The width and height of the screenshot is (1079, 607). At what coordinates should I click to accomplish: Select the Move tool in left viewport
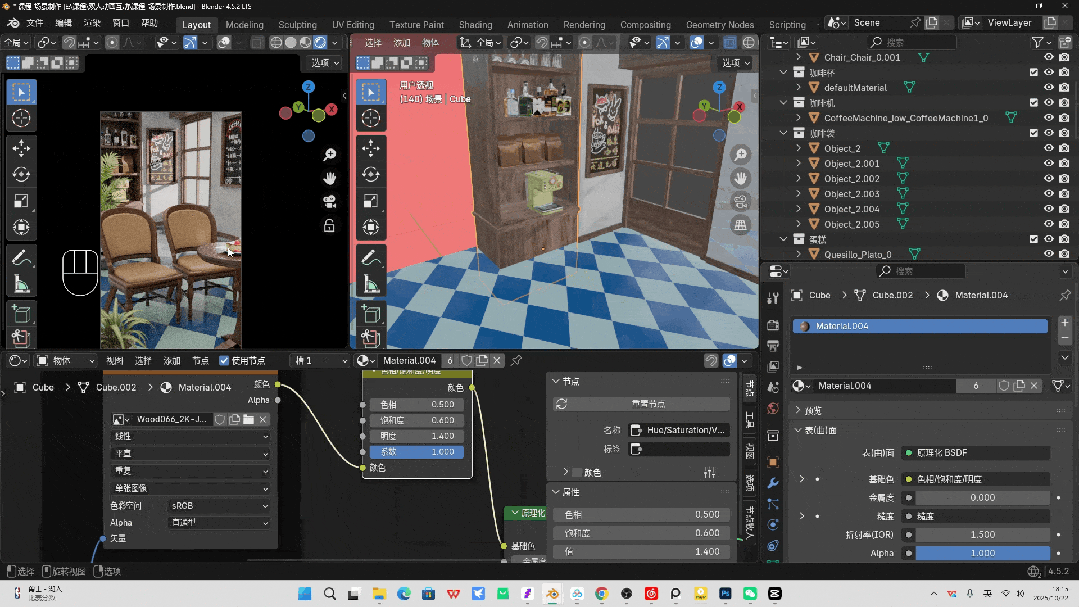point(21,147)
